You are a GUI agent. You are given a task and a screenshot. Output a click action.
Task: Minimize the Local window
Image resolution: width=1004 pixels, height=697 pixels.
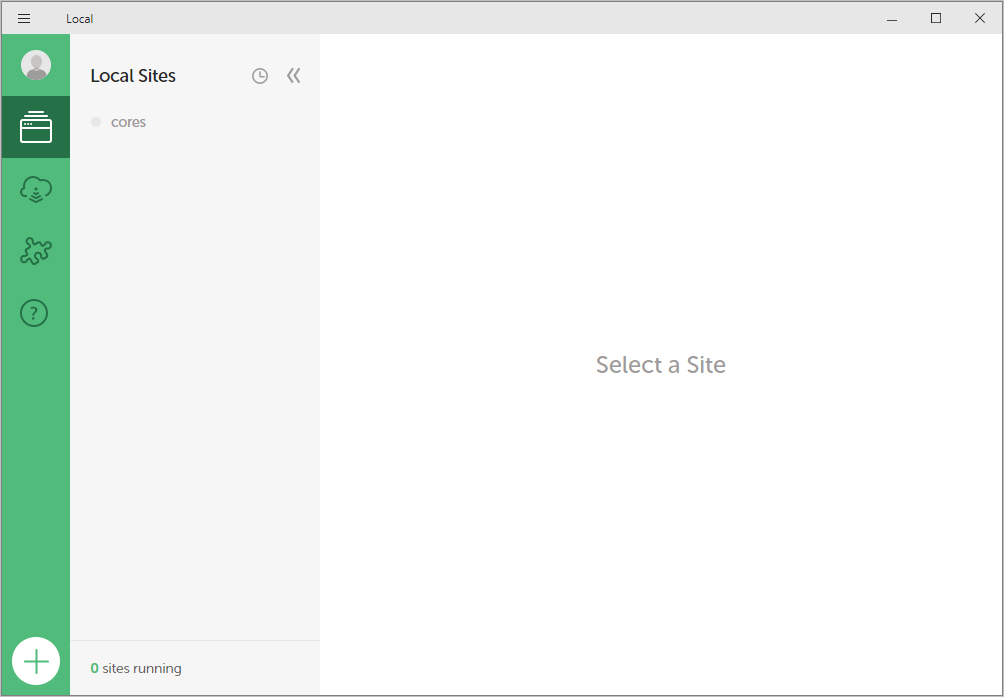pos(892,19)
